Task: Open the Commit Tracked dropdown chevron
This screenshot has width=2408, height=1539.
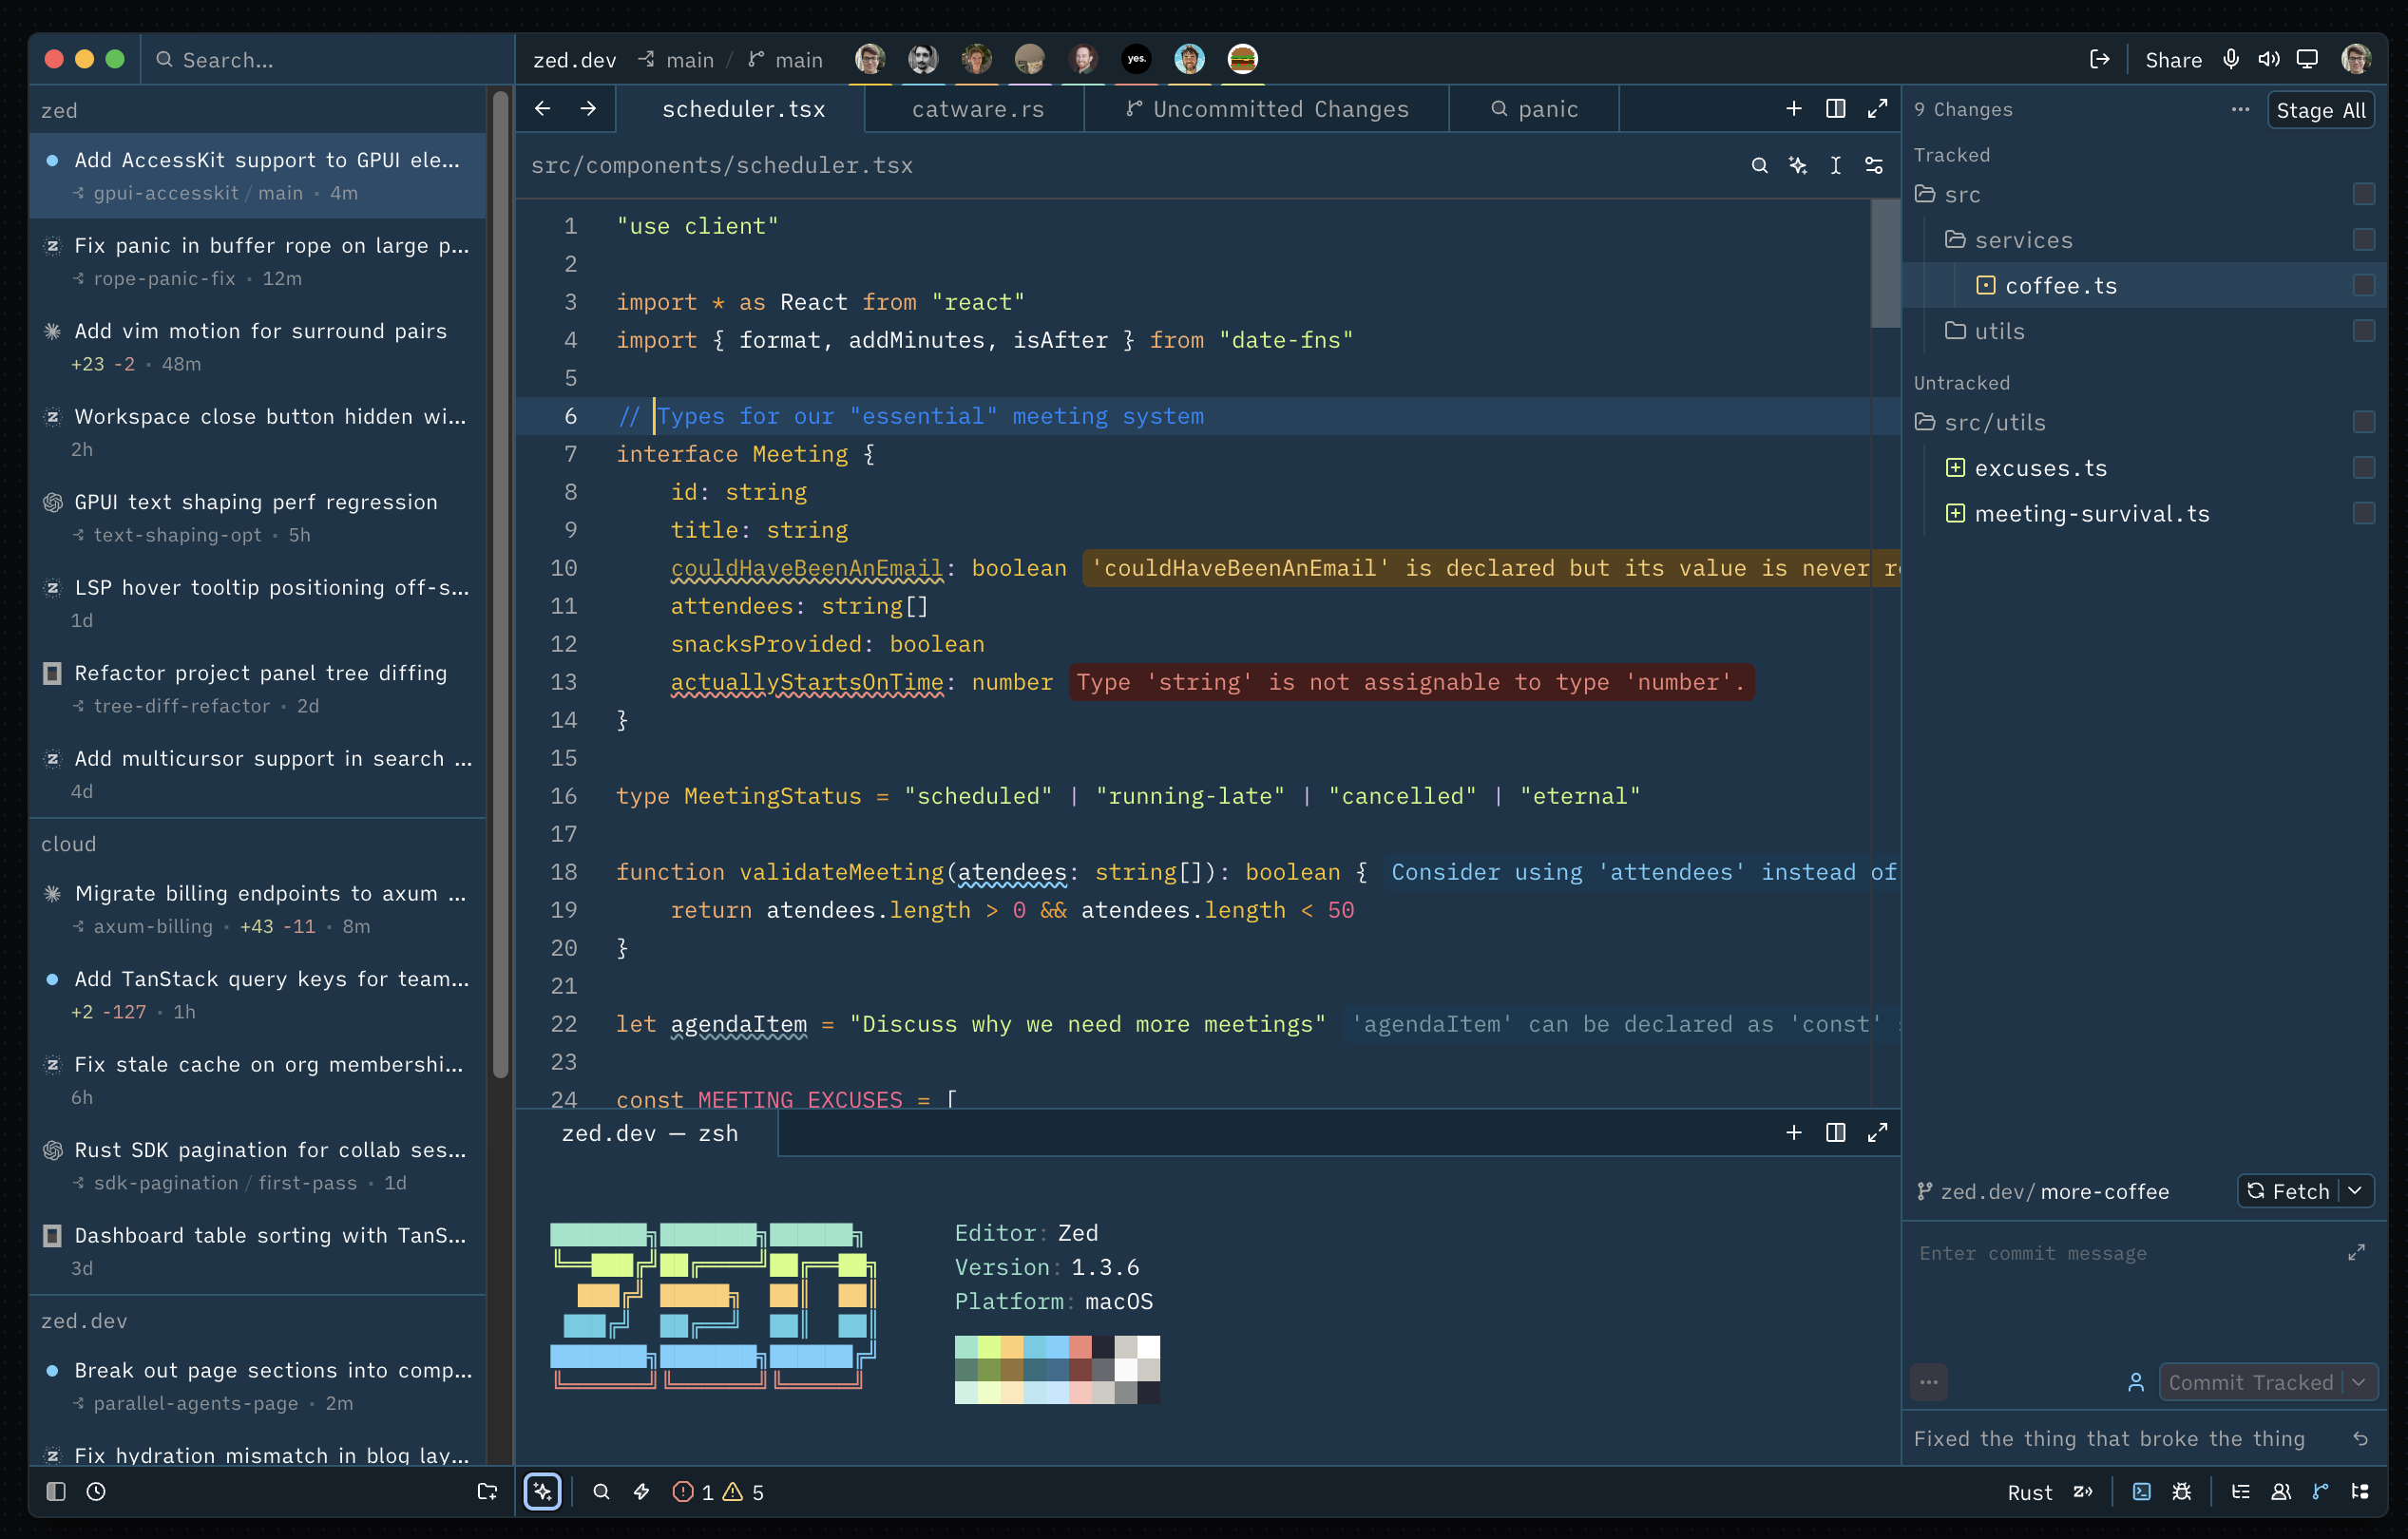Action: (x=2359, y=1382)
